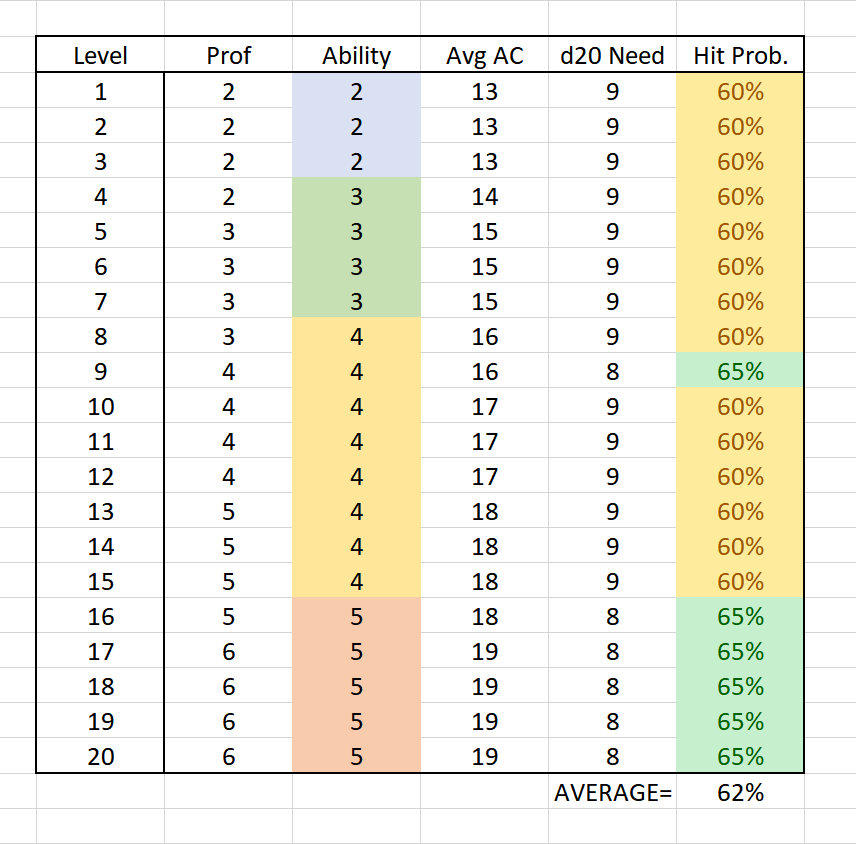Select the Prof value in Level 17 row

pos(229,652)
